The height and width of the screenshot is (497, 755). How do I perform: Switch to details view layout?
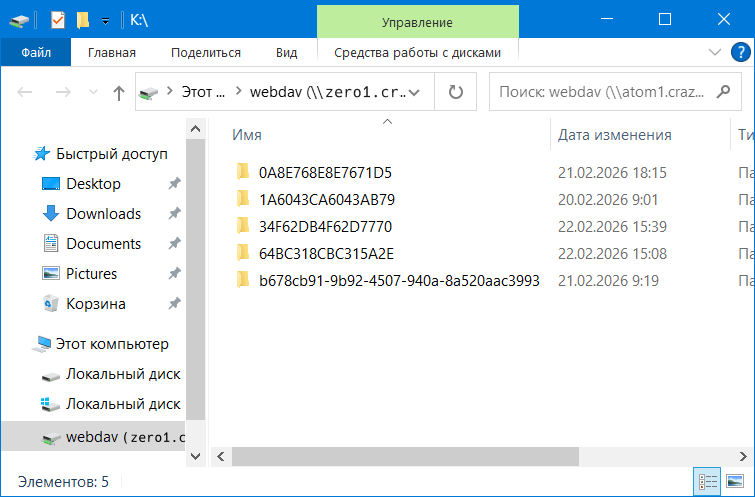pos(708,482)
